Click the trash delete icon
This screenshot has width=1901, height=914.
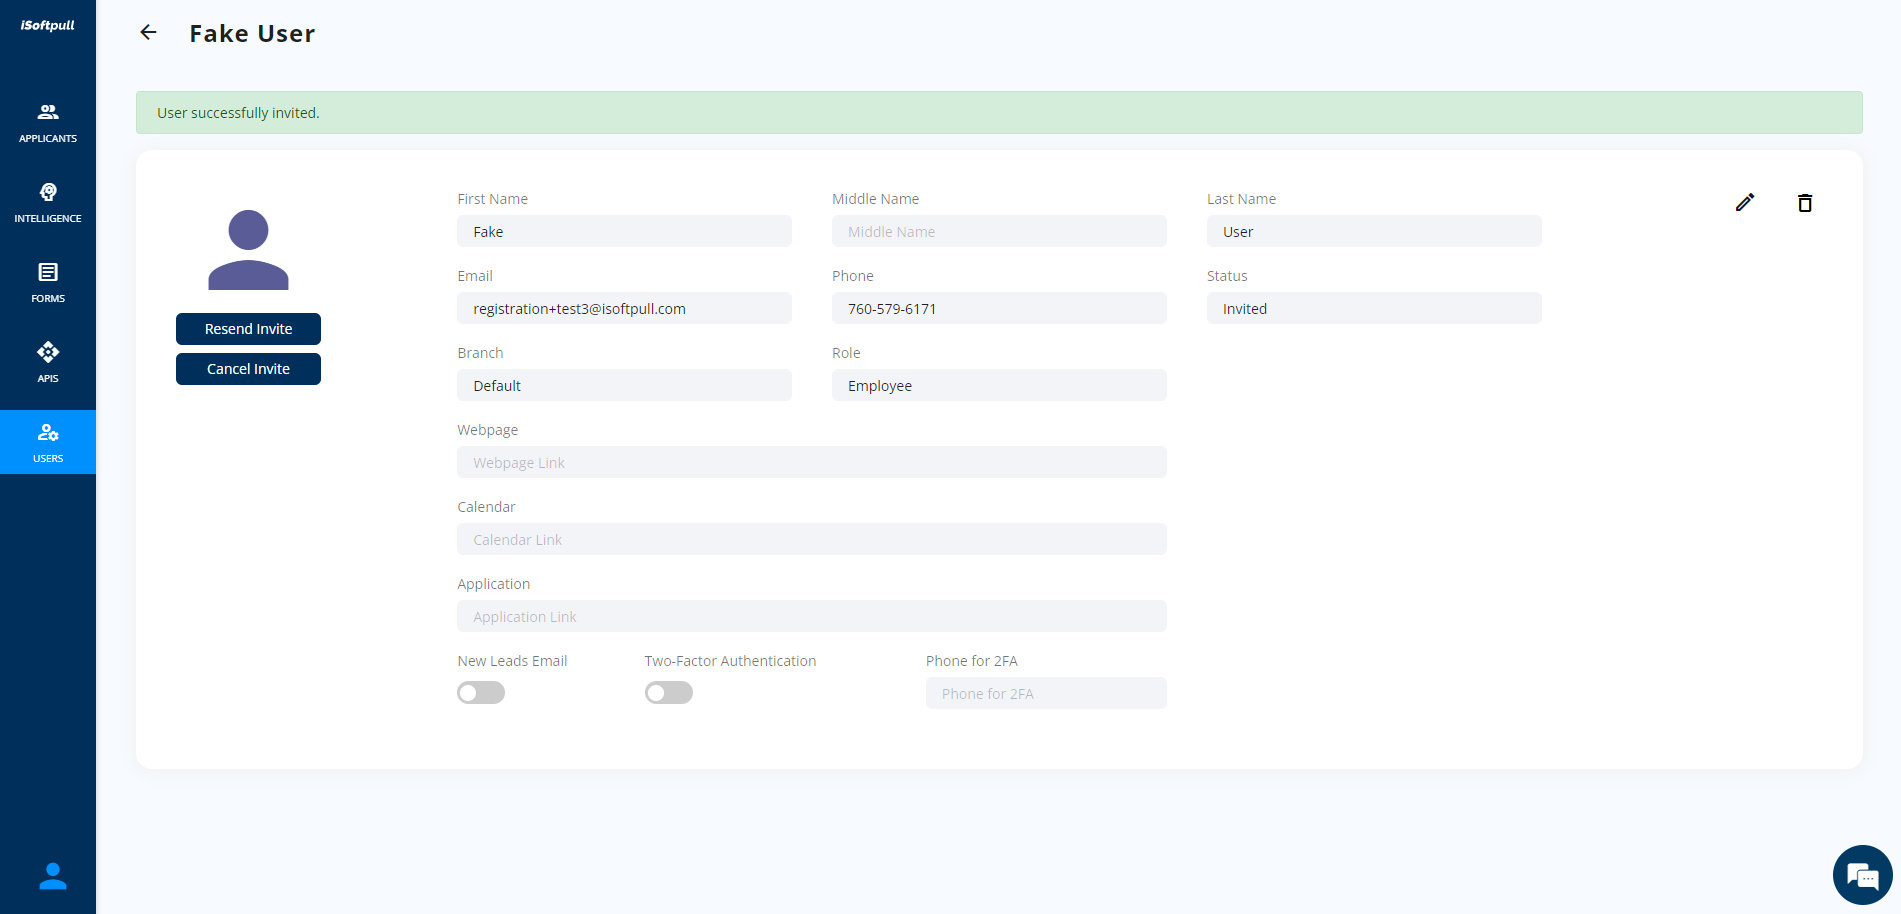pyautogui.click(x=1805, y=203)
